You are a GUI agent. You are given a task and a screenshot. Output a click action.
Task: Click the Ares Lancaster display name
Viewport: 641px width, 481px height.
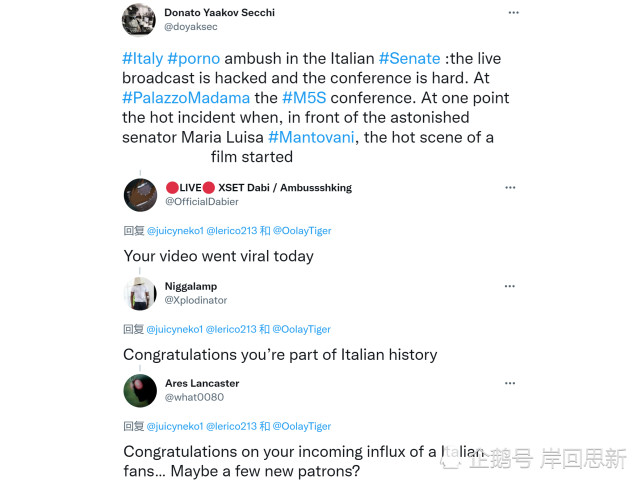[x=201, y=383]
